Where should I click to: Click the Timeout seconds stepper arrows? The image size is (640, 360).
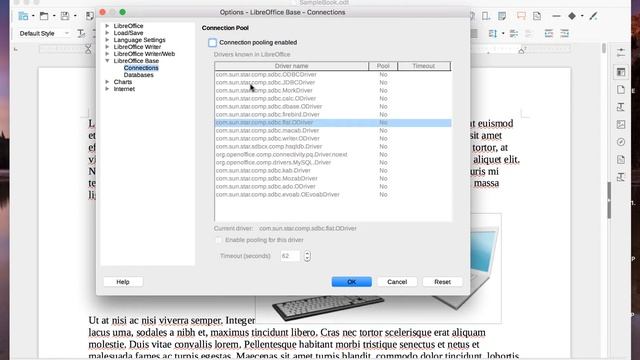(x=307, y=256)
